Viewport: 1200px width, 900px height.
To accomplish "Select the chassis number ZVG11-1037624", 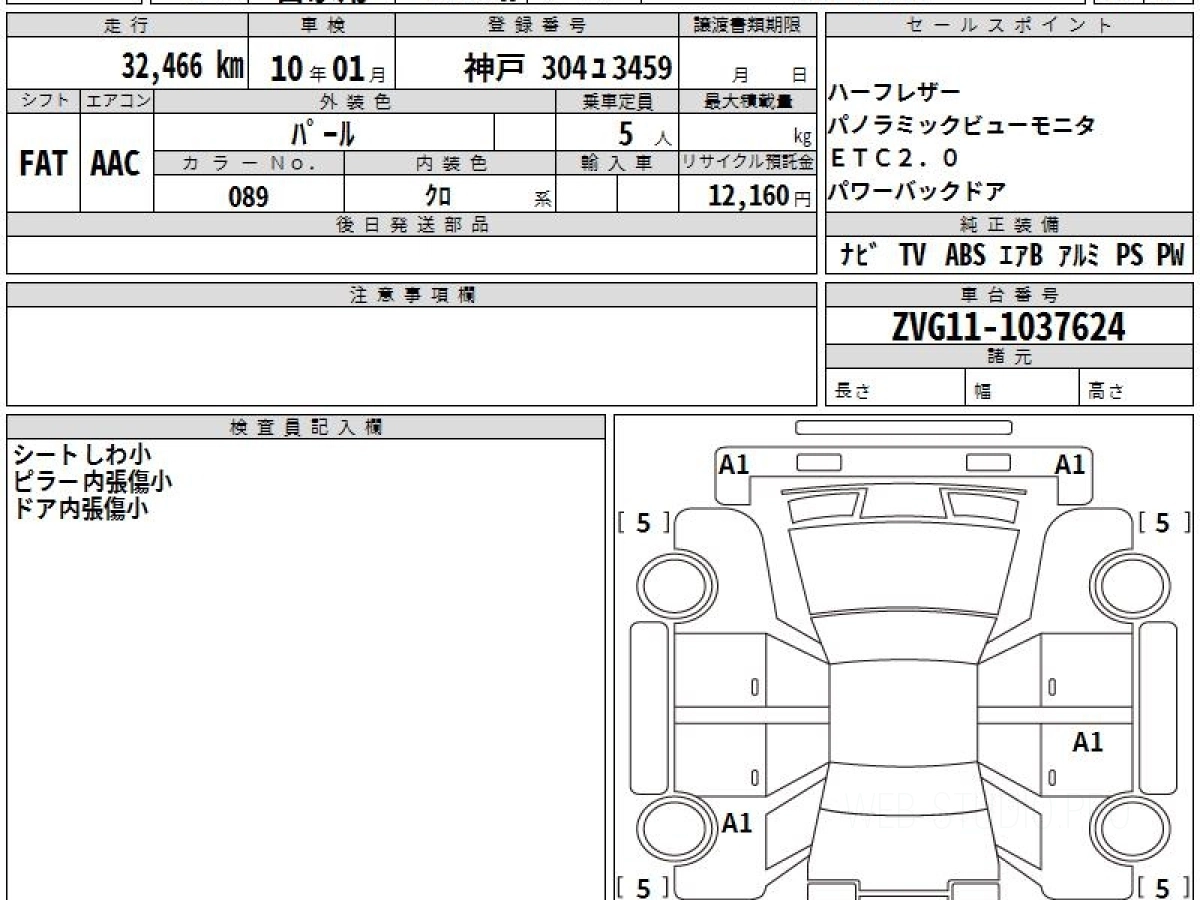I will tap(1008, 326).
